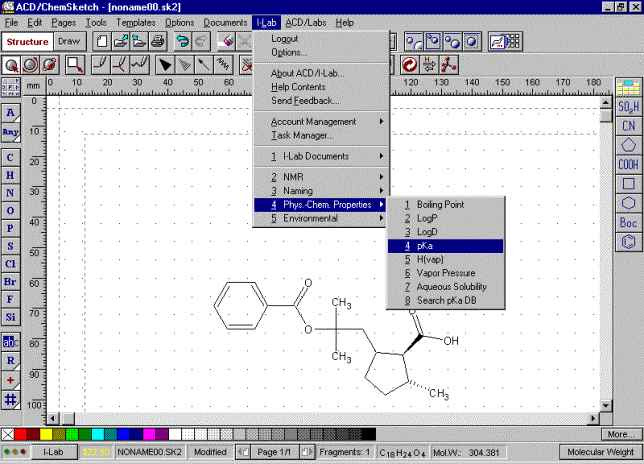Select the Bromine atom button
Screen dimensions: 644x464
[x=10, y=282]
